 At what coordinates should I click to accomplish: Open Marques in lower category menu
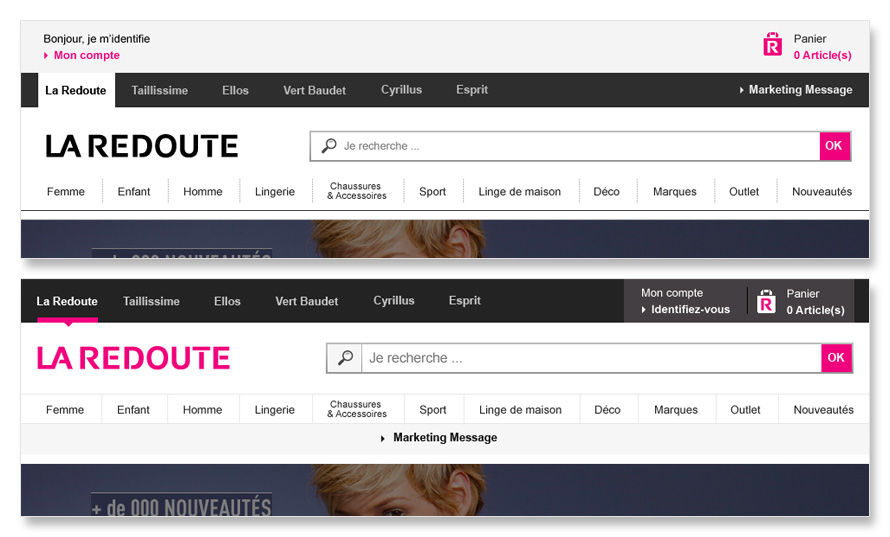tap(675, 410)
